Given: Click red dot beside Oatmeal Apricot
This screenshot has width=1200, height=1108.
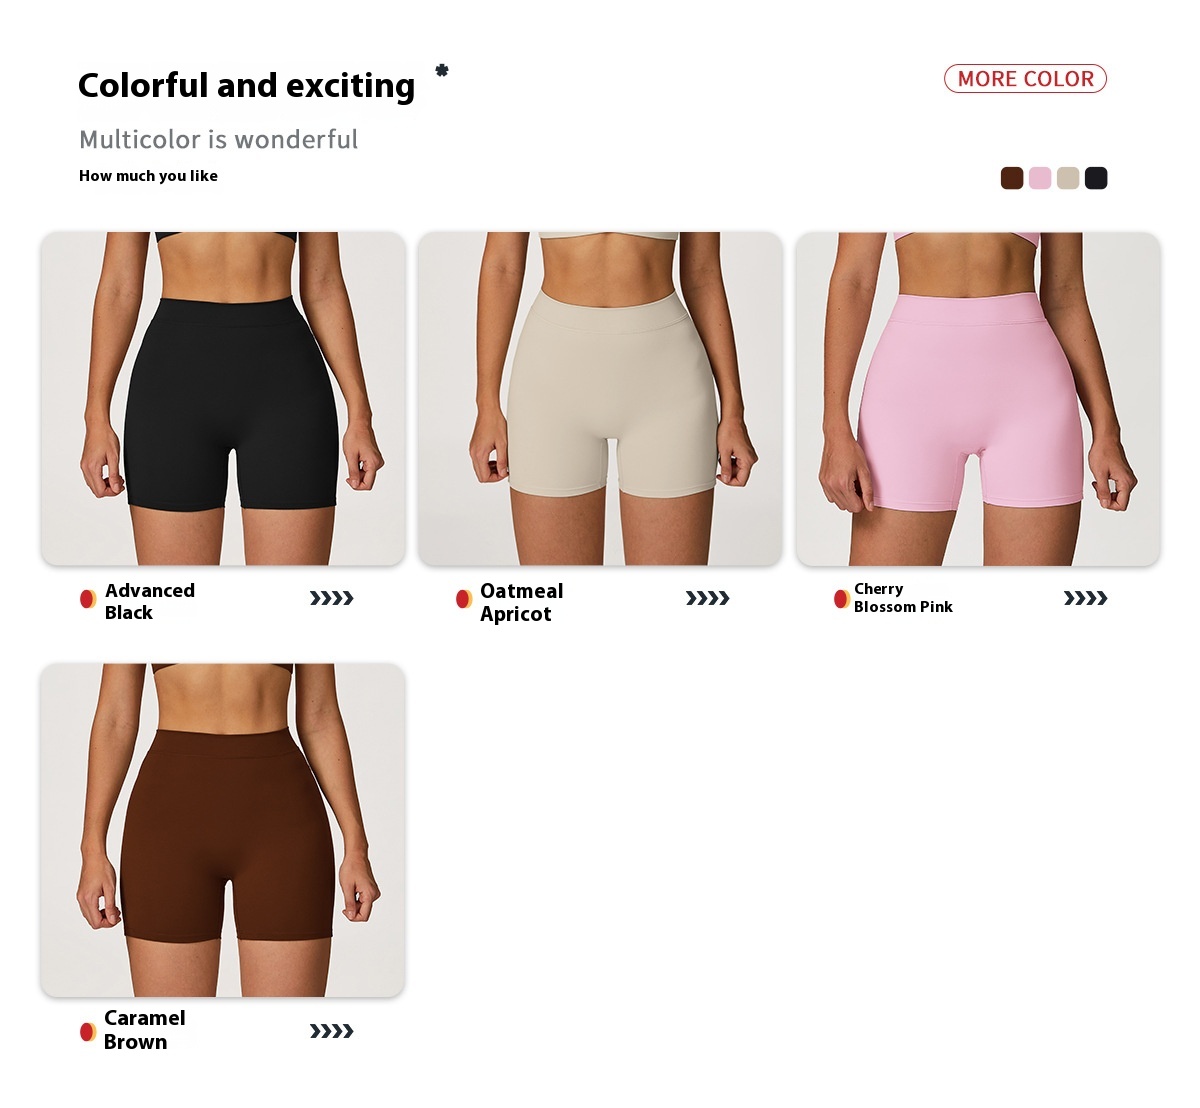Looking at the screenshot, I should pos(464,599).
